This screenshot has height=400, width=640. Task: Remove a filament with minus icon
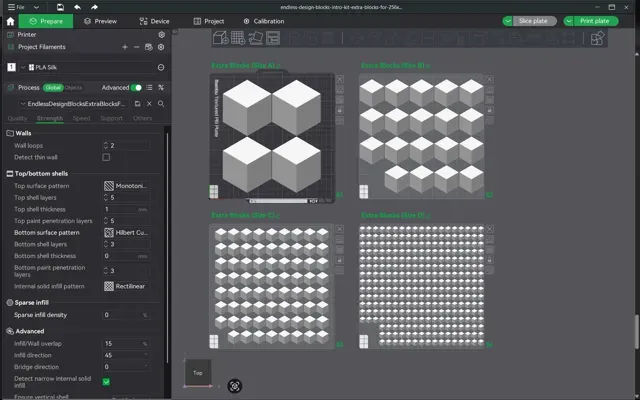(136, 47)
